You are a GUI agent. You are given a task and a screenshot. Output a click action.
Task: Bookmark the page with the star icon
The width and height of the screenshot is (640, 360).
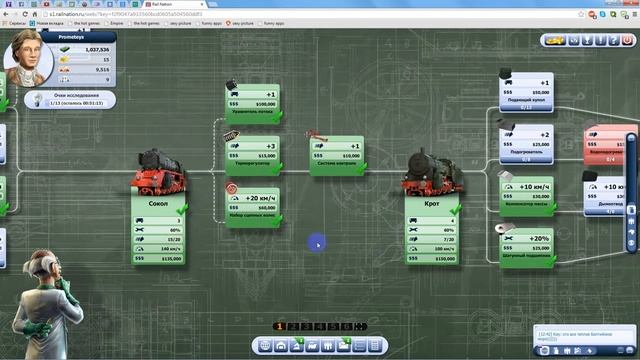tap(581, 14)
